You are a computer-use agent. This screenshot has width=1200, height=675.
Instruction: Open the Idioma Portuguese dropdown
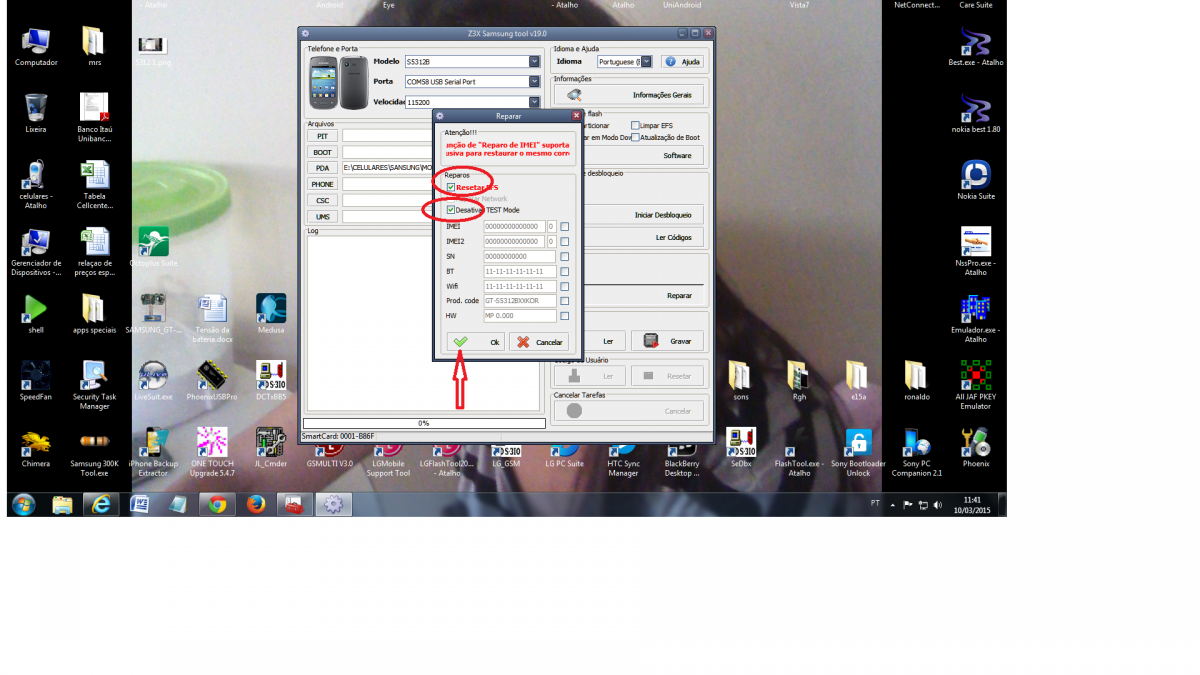[x=646, y=62]
